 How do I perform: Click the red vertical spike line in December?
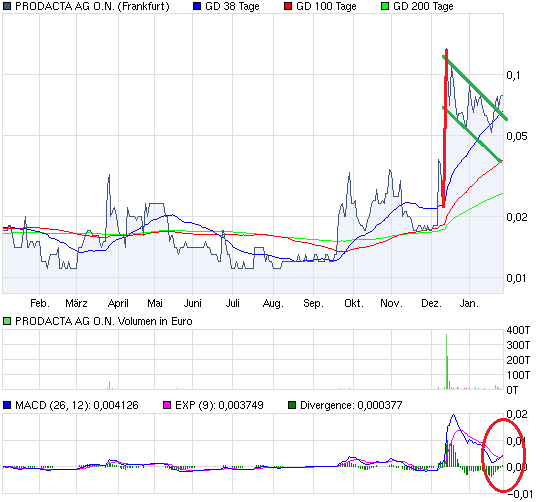point(445,128)
